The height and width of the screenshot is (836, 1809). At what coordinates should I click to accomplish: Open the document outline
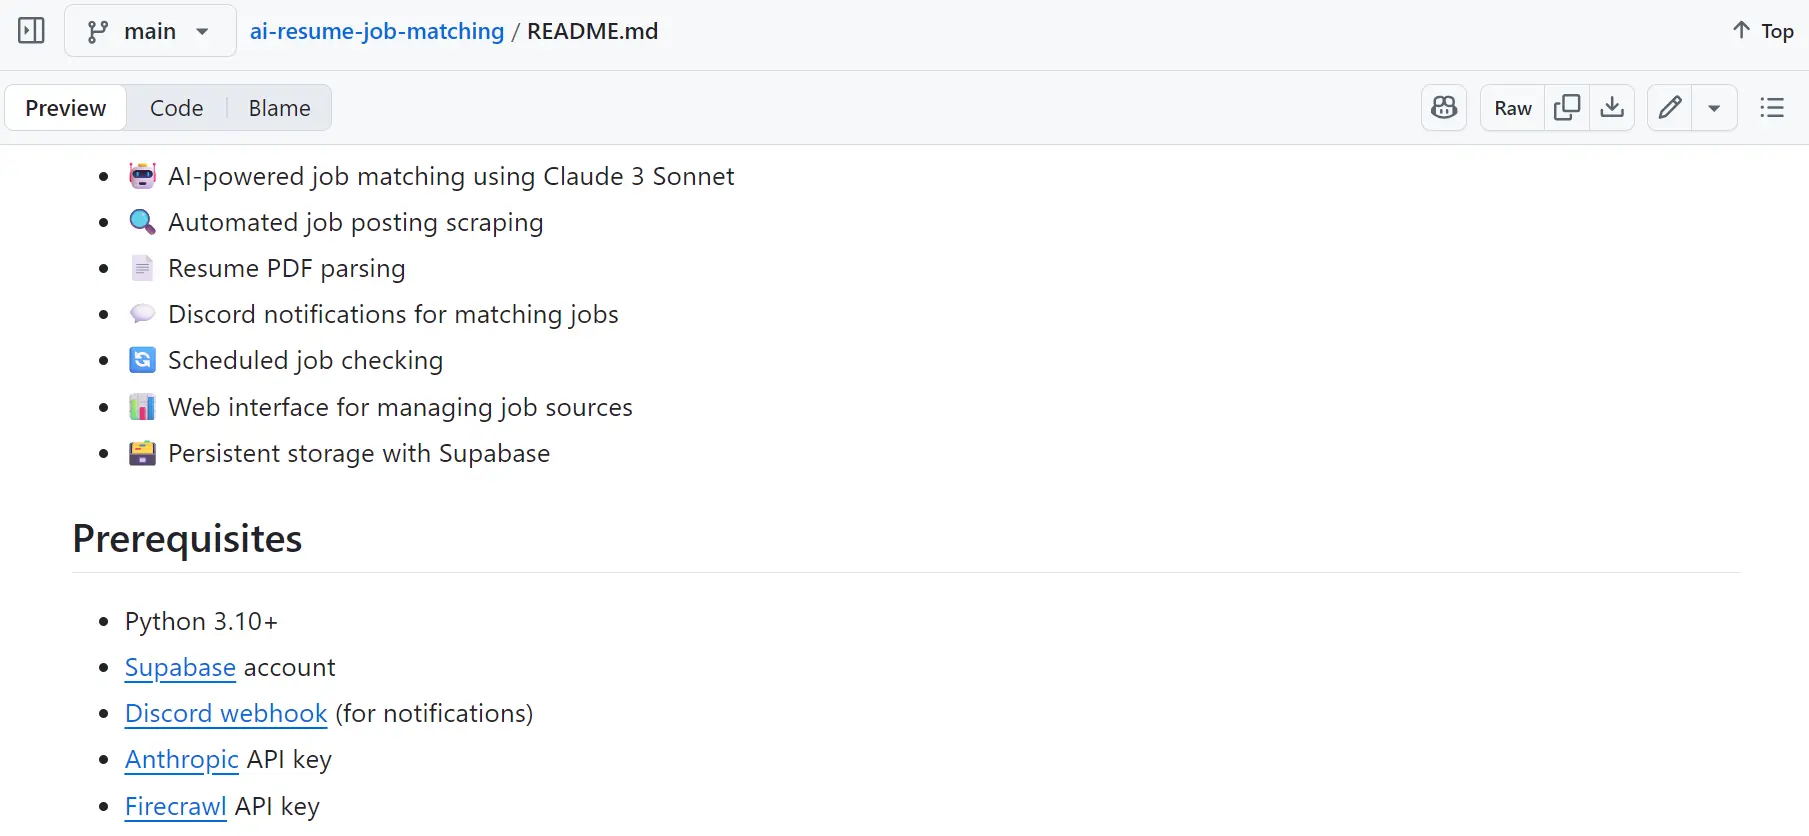(x=1771, y=107)
